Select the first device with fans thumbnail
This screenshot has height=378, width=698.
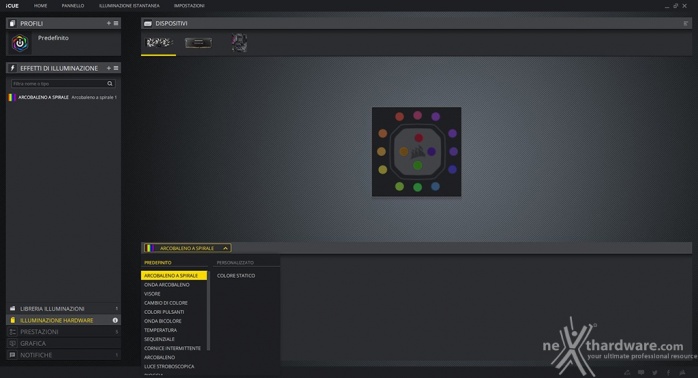pyautogui.click(x=159, y=43)
